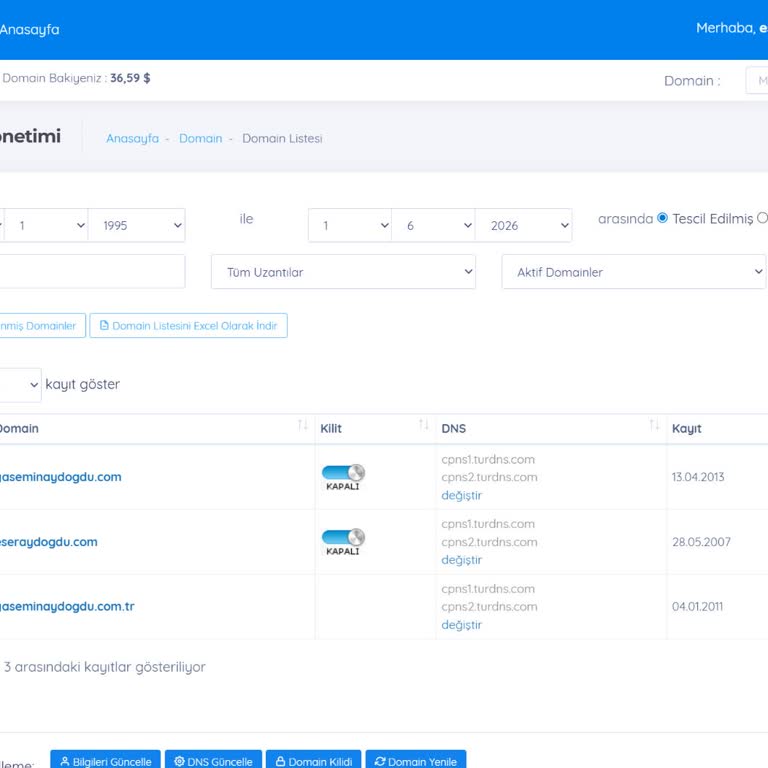The width and height of the screenshot is (768, 768).
Task: Open the yaseminaydogdu.com.tr domain link
Action: [67, 606]
